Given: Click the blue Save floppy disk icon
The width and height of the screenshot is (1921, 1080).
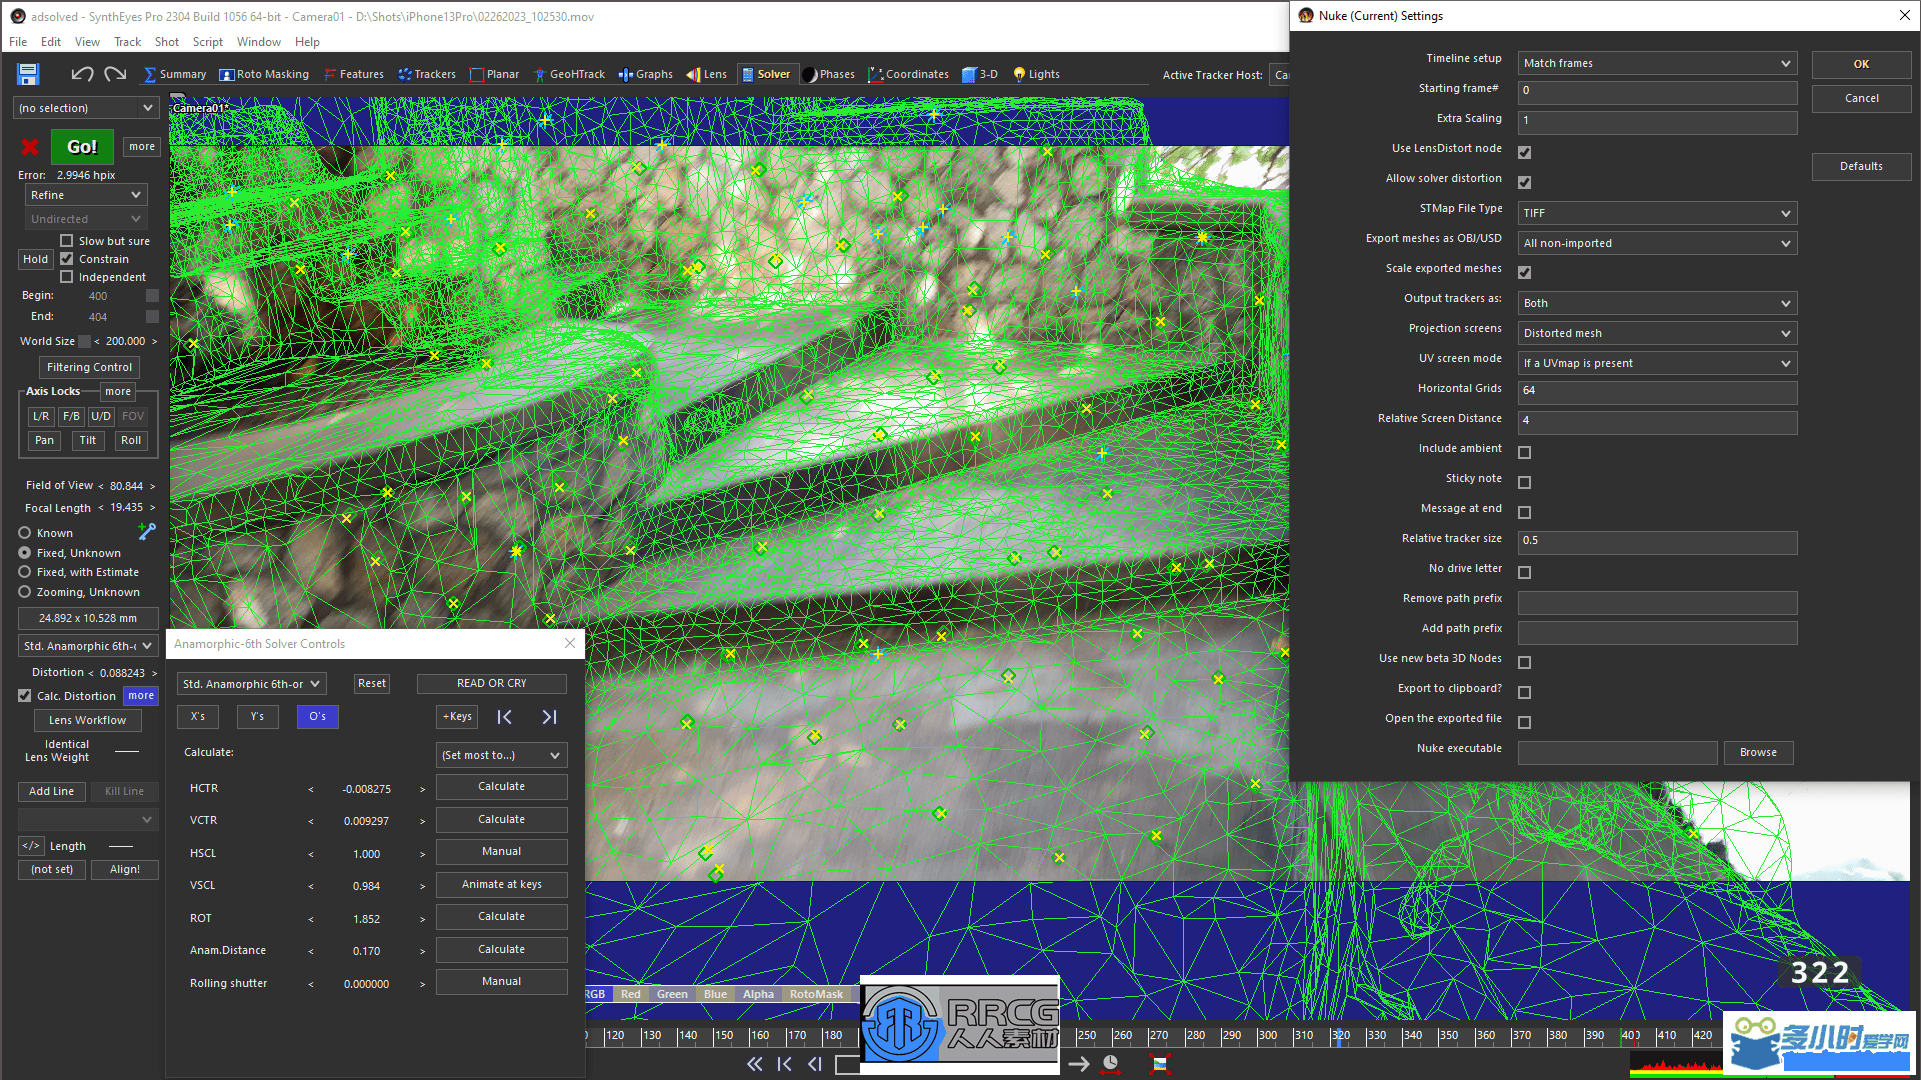Looking at the screenshot, I should point(28,74).
